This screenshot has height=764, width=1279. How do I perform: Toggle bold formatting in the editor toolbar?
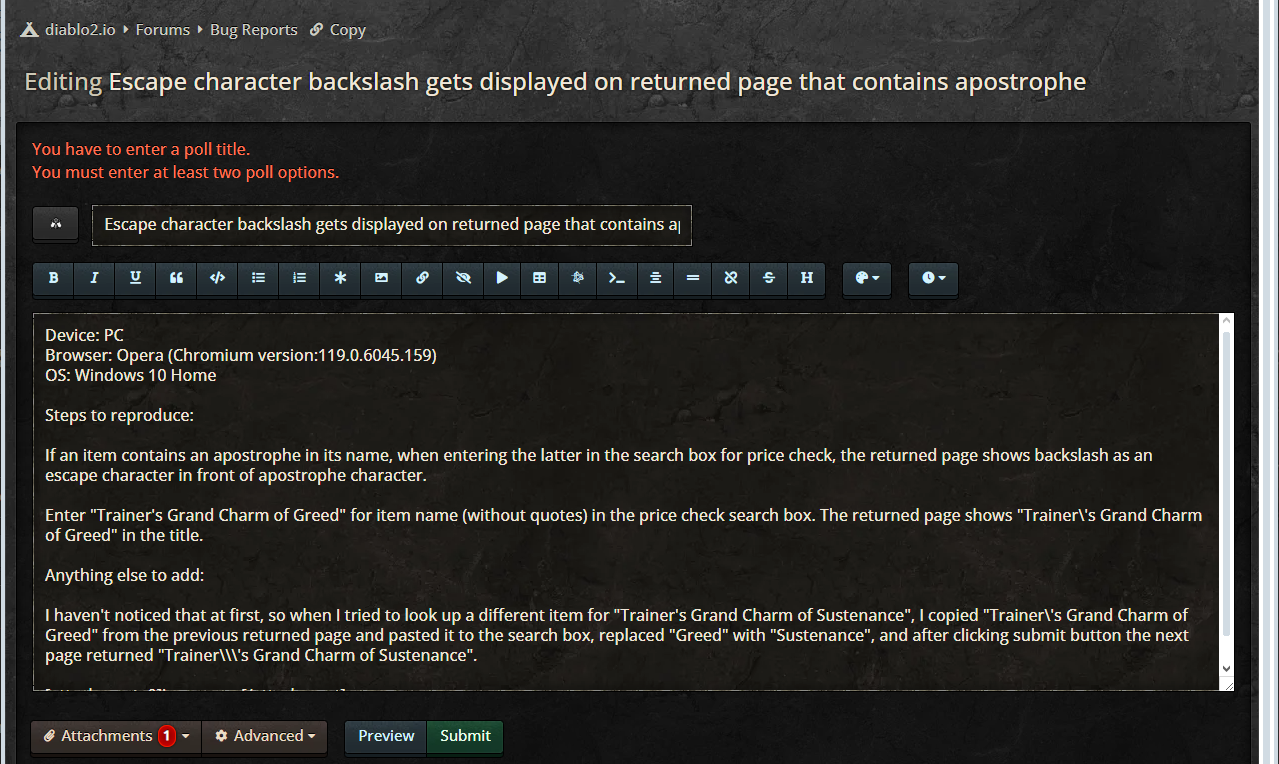54,278
